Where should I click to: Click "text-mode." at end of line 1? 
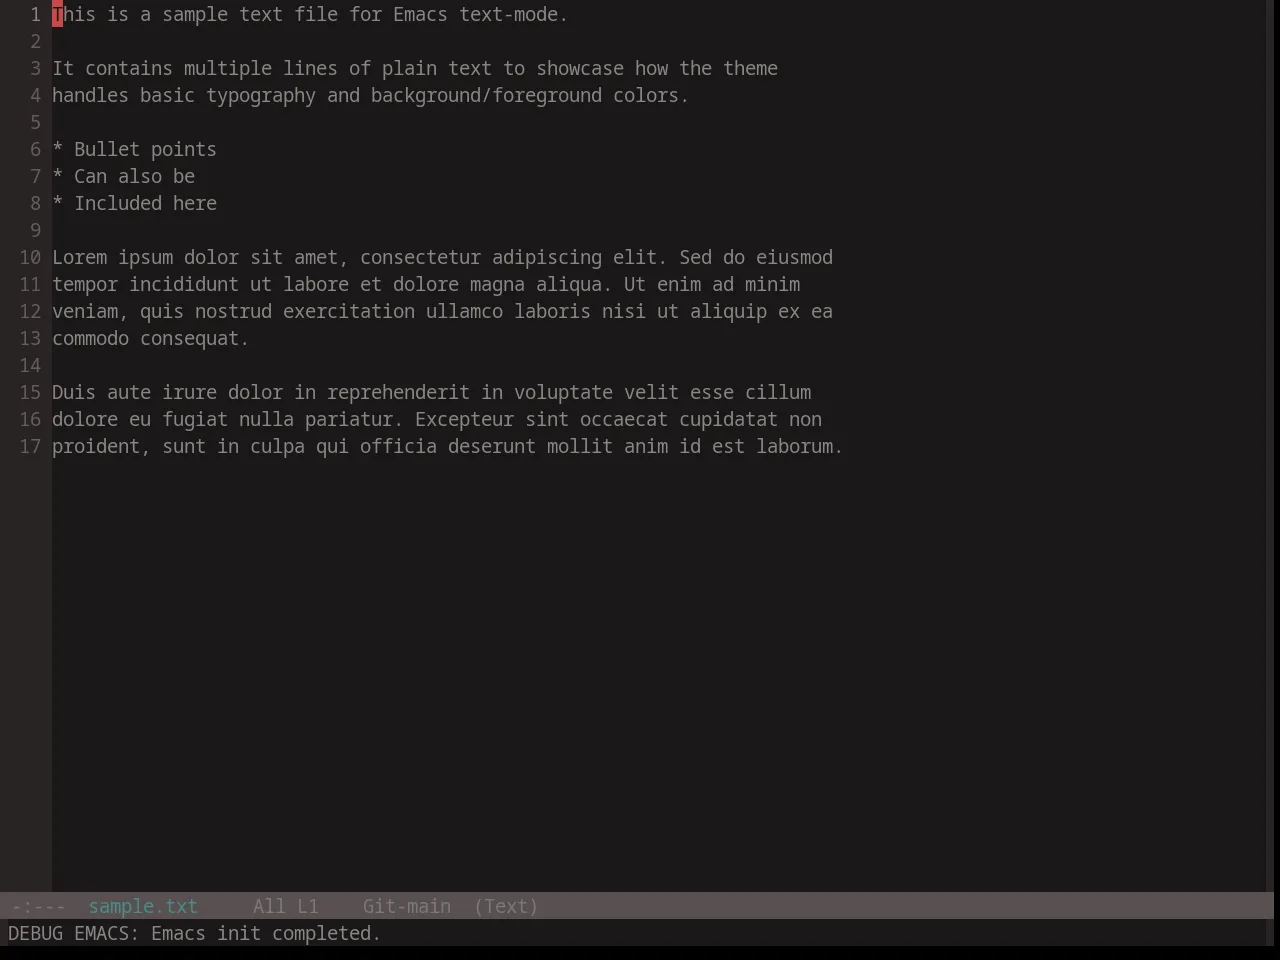tap(514, 15)
